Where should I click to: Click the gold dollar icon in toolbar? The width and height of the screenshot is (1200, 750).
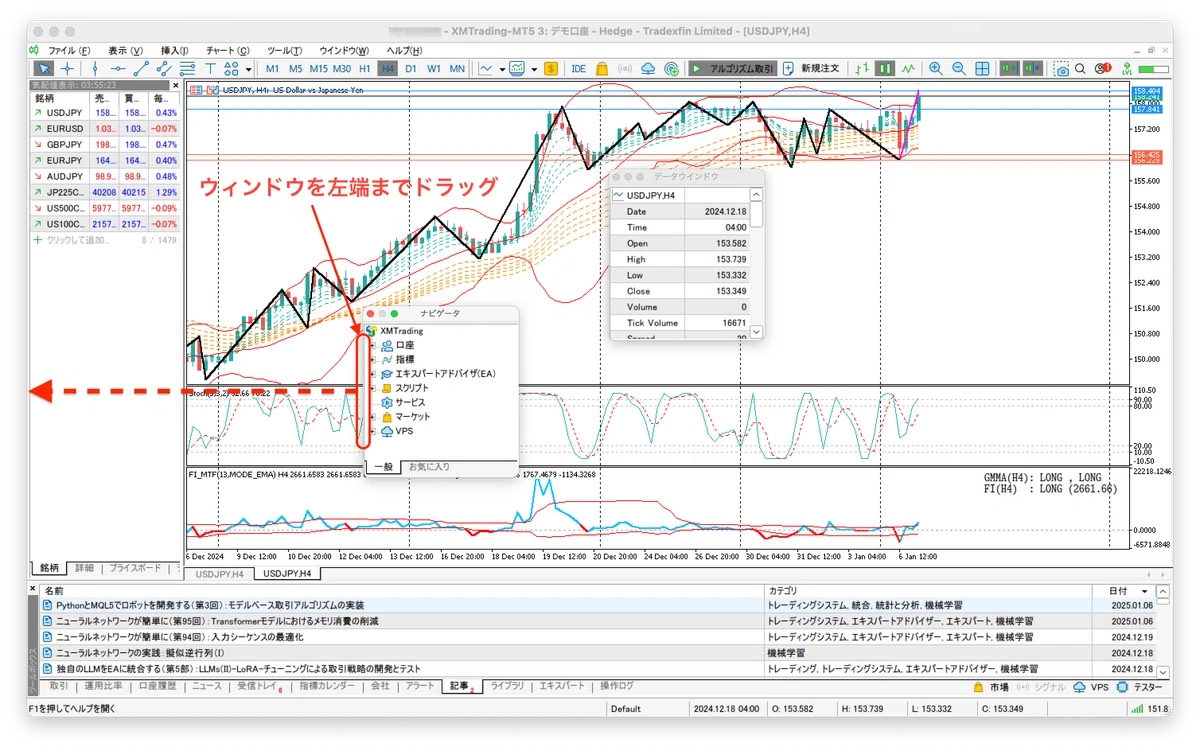click(x=551, y=69)
